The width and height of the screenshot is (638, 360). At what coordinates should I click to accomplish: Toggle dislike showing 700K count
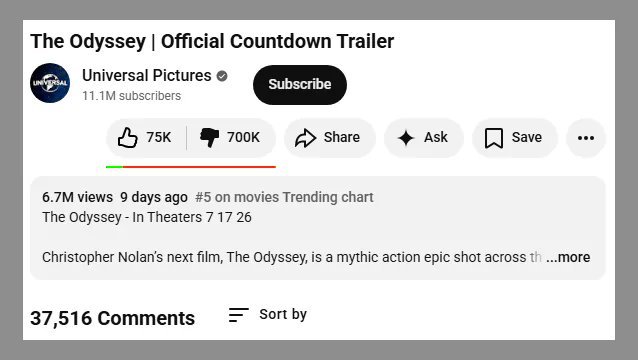(x=231, y=137)
